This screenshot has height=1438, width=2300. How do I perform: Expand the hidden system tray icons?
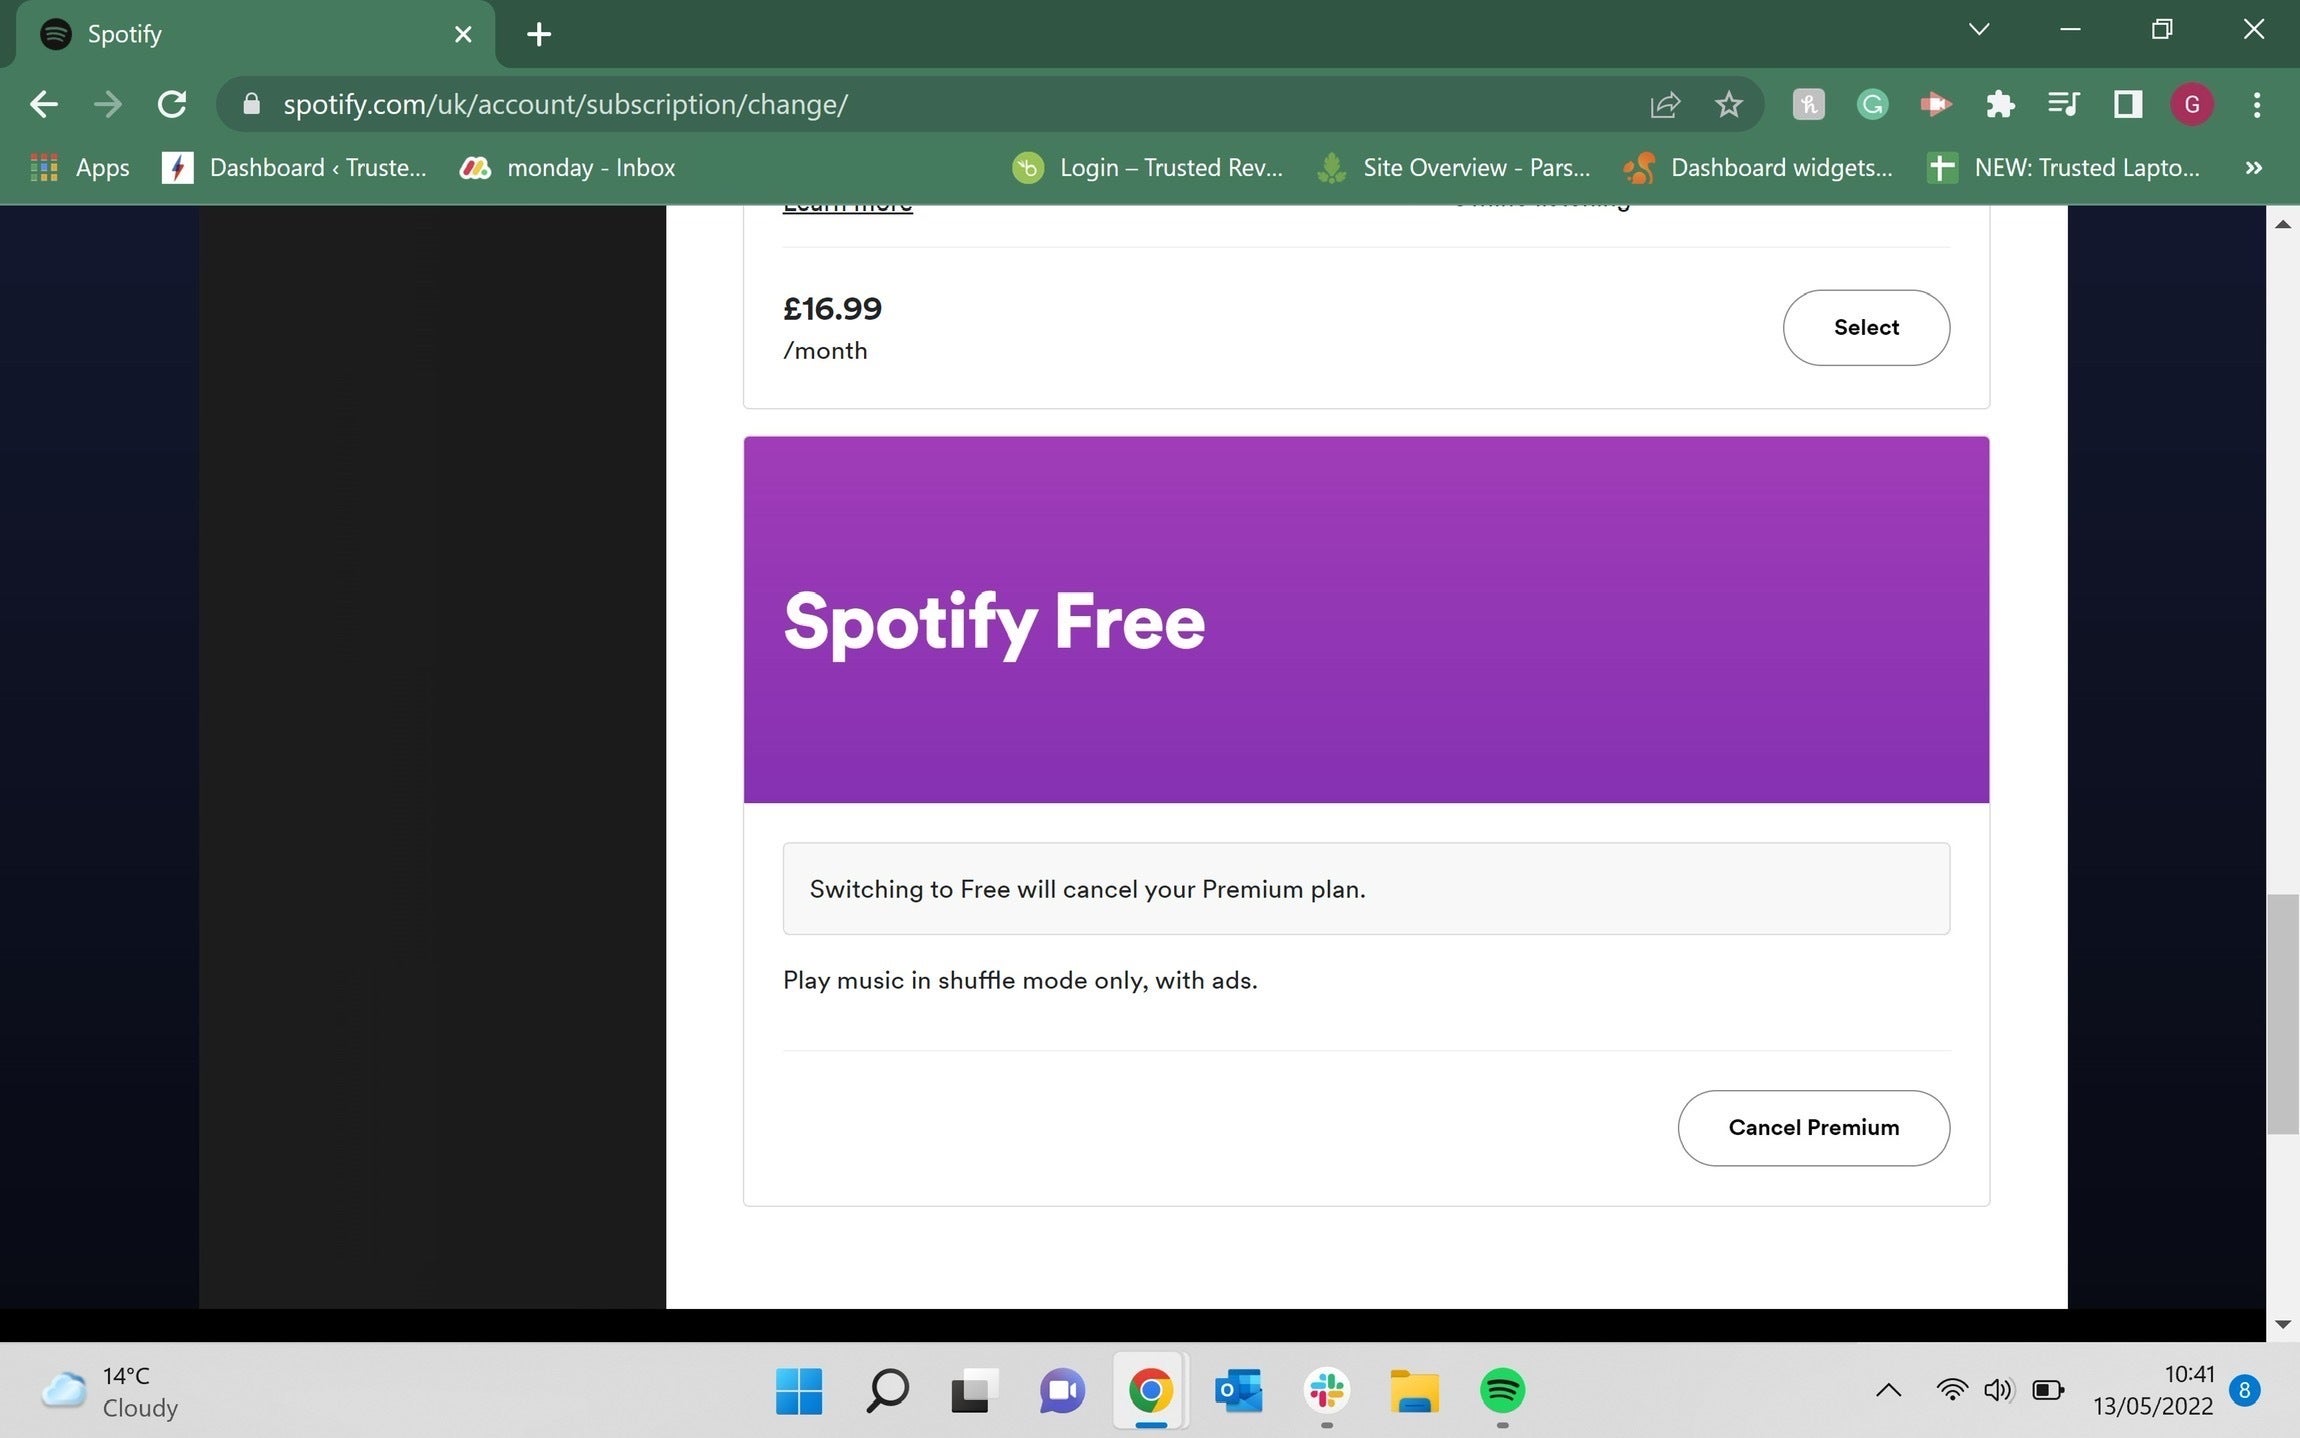pos(1888,1390)
